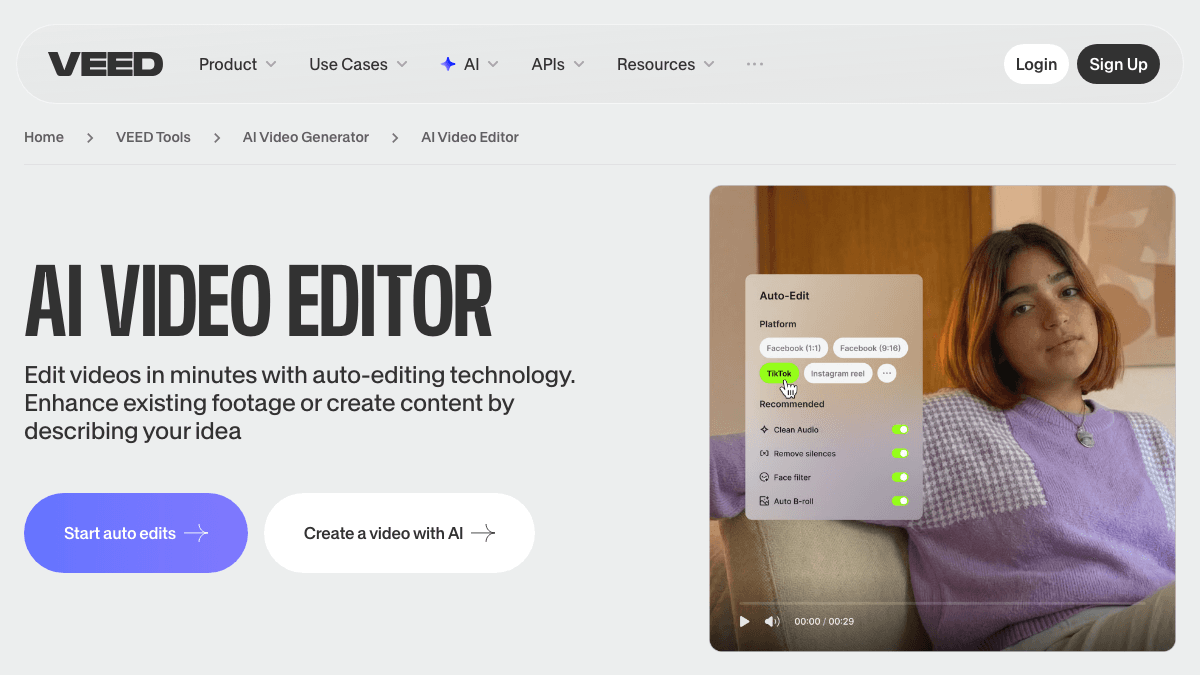Viewport: 1200px width, 675px height.
Task: Click the Remove silences icon
Action: (765, 453)
